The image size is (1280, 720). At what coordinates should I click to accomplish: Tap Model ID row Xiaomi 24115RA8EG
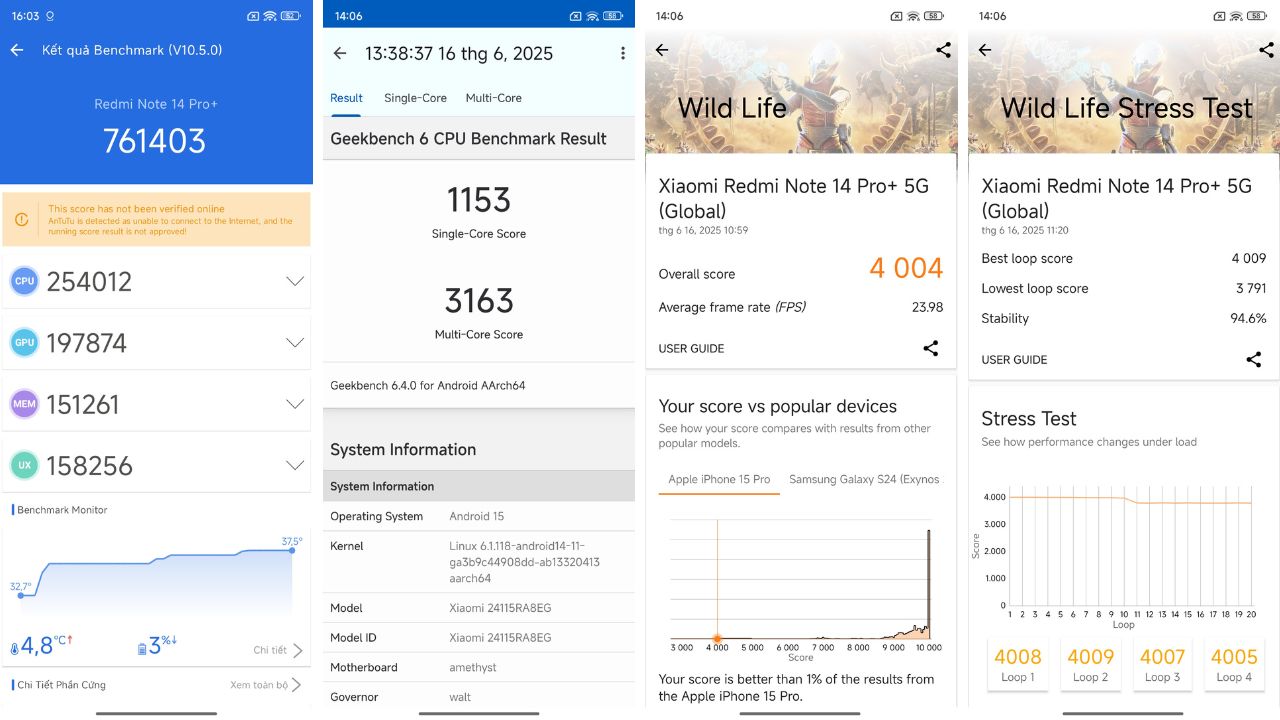click(479, 637)
